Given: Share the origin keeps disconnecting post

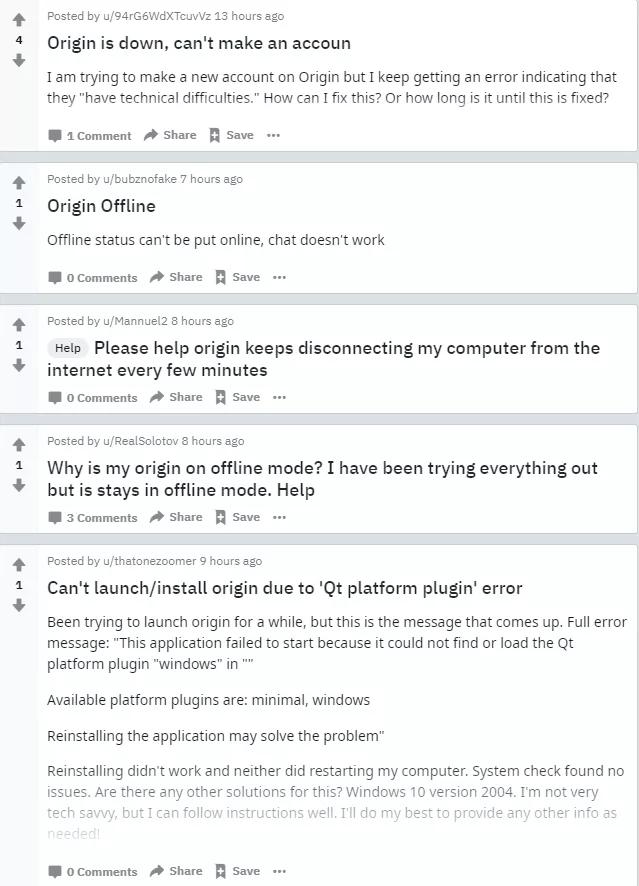Looking at the screenshot, I should (x=176, y=397).
